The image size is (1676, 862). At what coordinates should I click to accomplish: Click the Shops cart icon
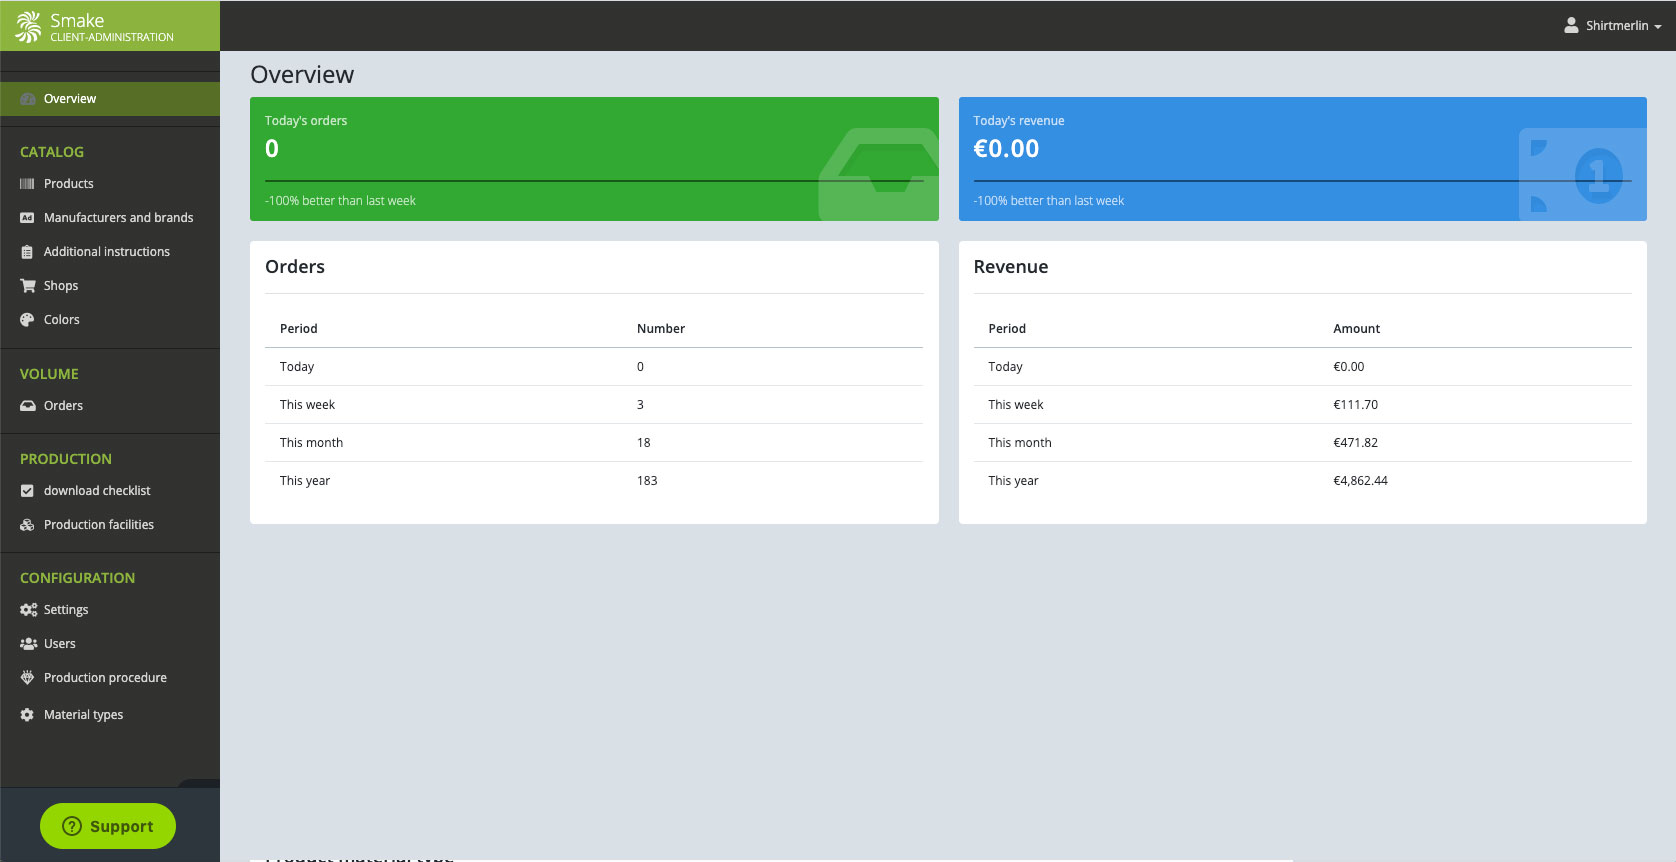(x=28, y=286)
